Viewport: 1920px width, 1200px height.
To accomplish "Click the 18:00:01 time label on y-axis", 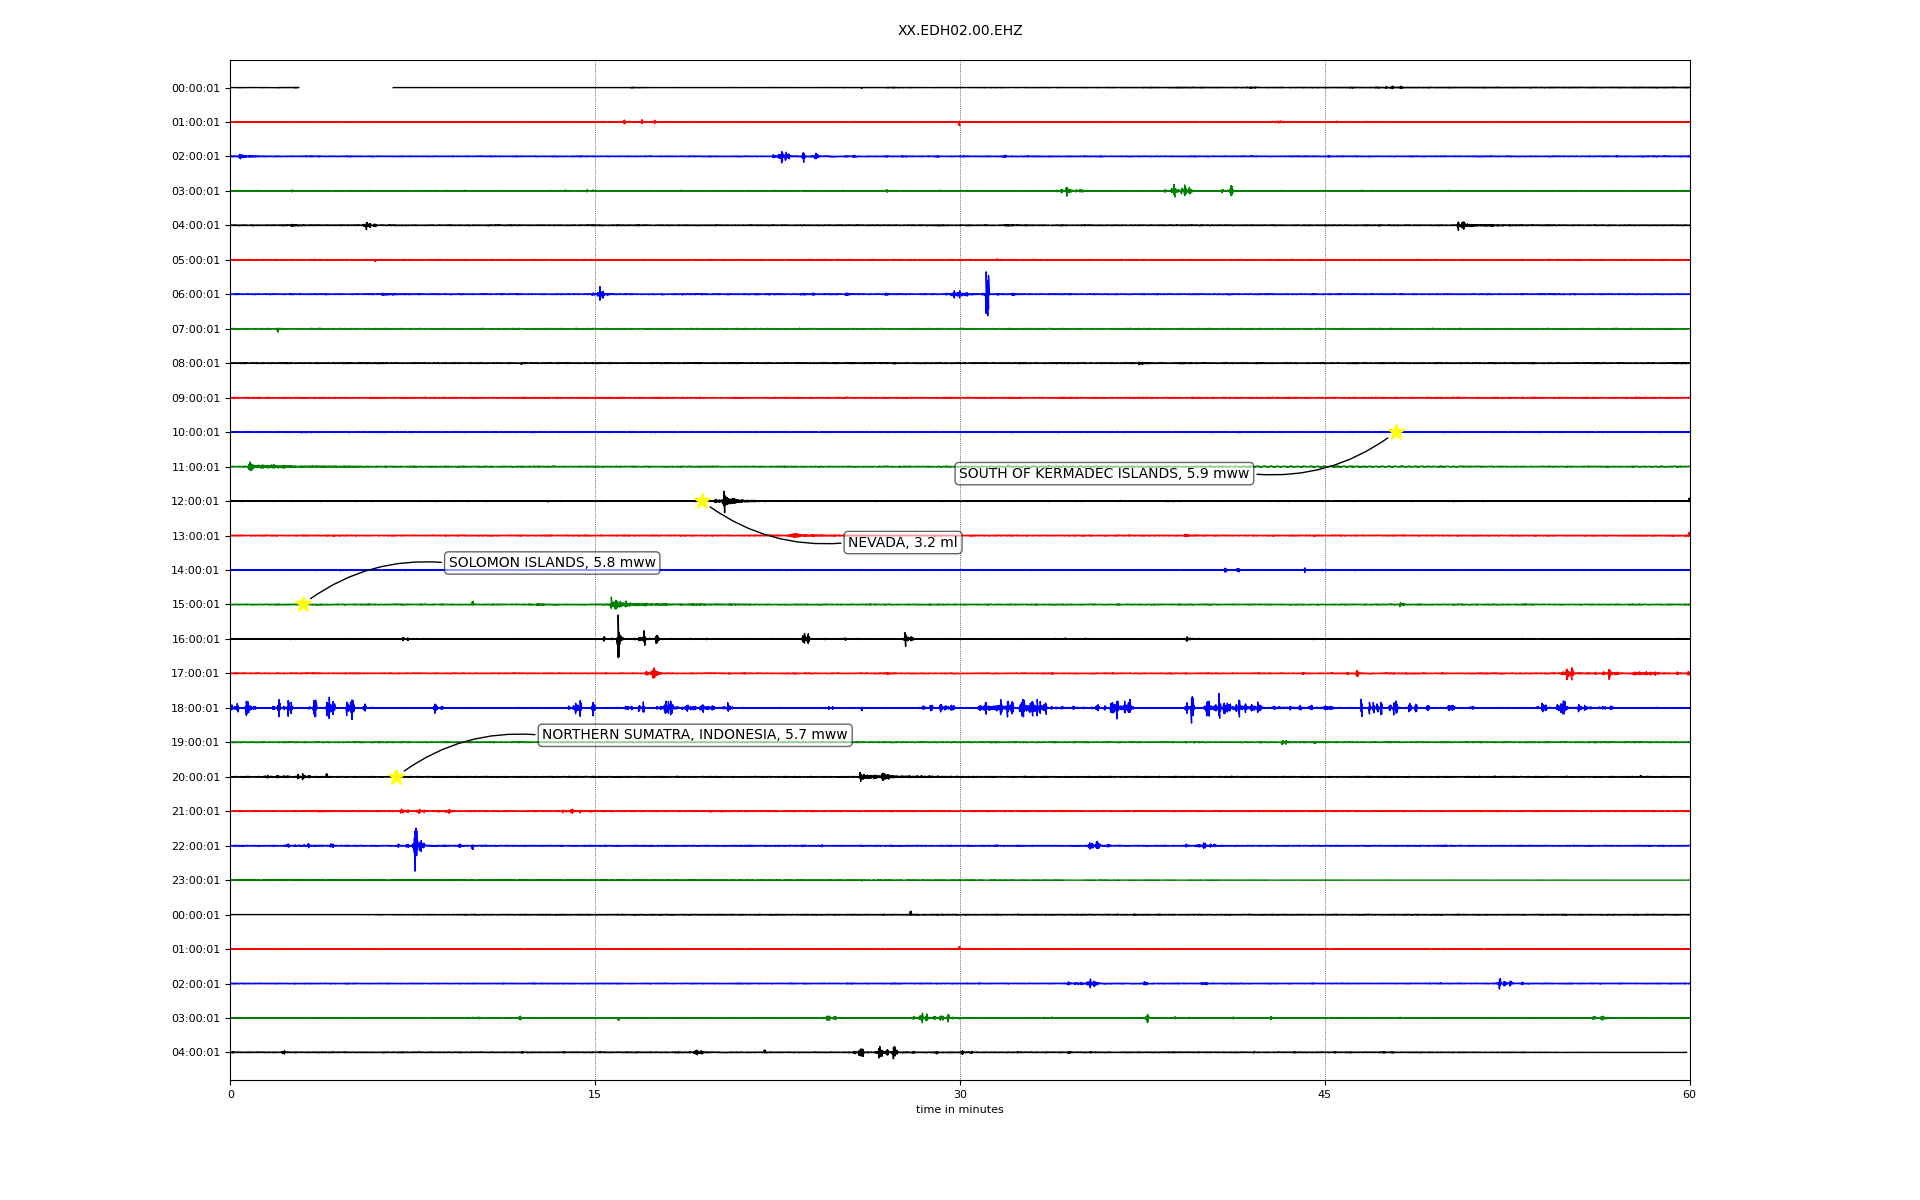I will click(195, 708).
